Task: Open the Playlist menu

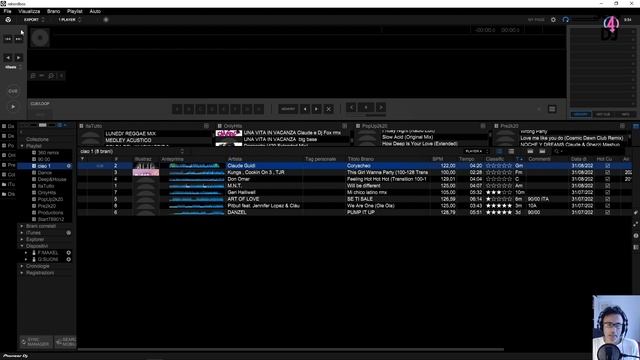Action: pos(75,11)
